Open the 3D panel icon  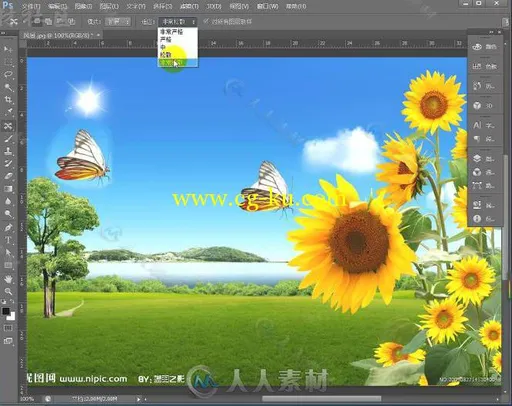[477, 106]
